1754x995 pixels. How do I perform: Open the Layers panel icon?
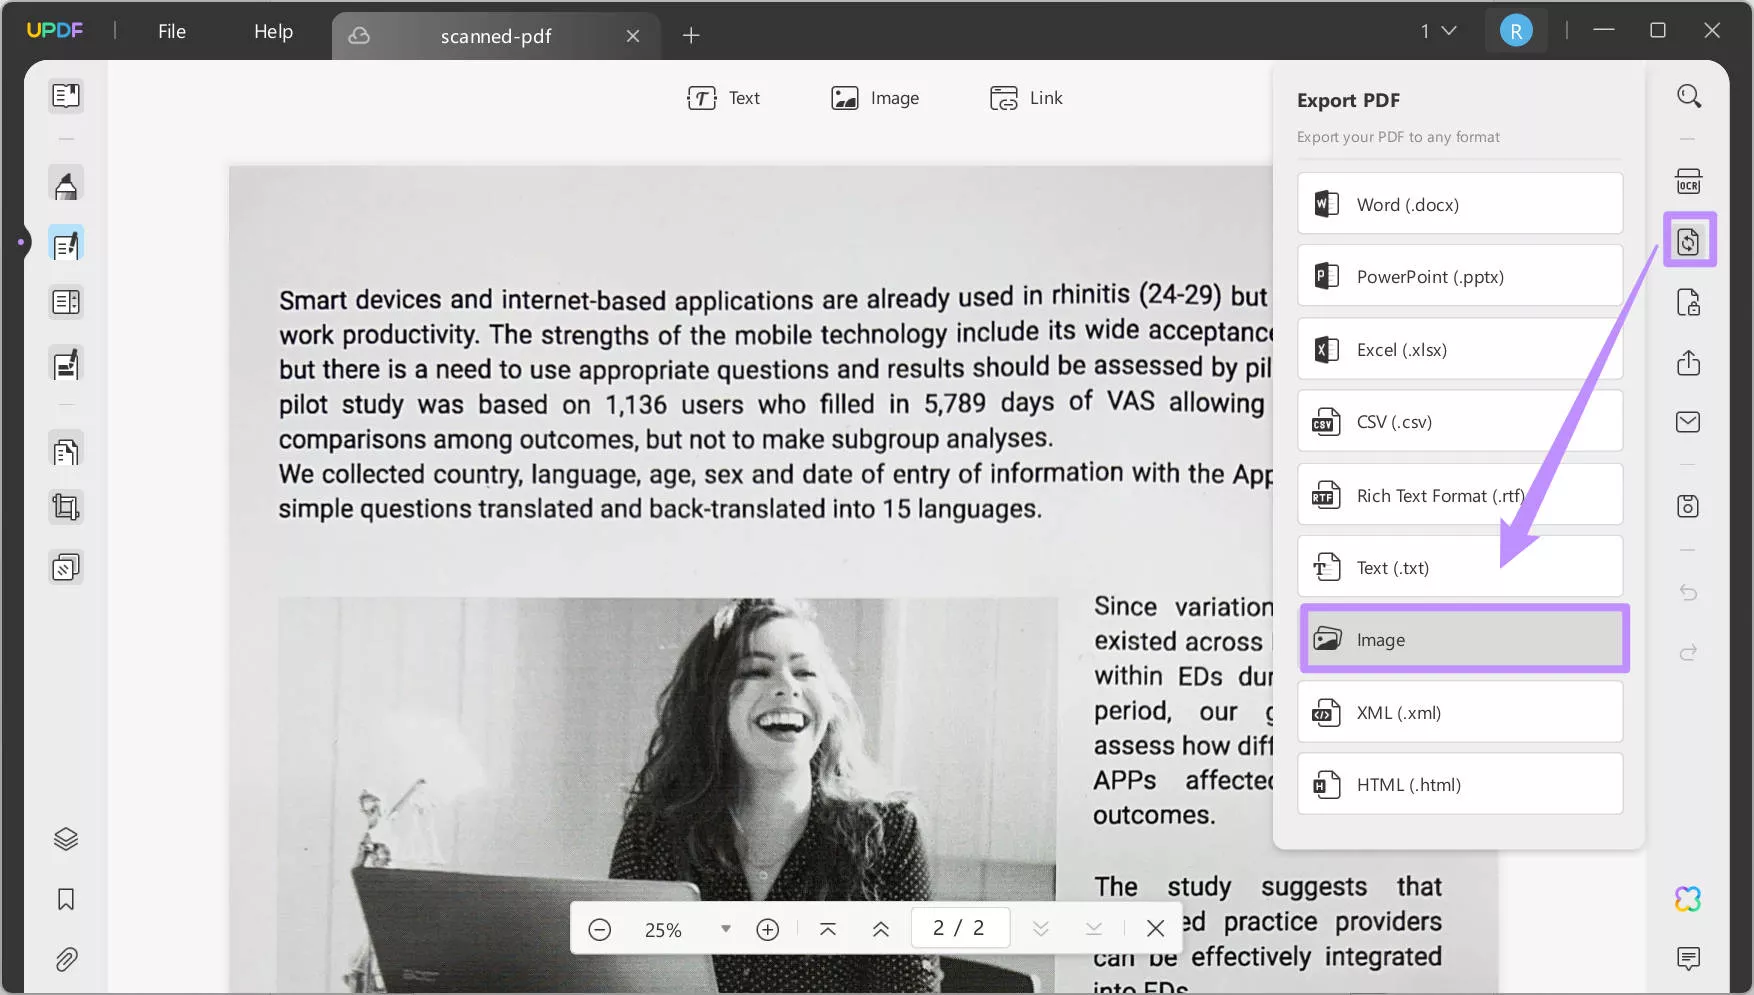[x=66, y=839]
